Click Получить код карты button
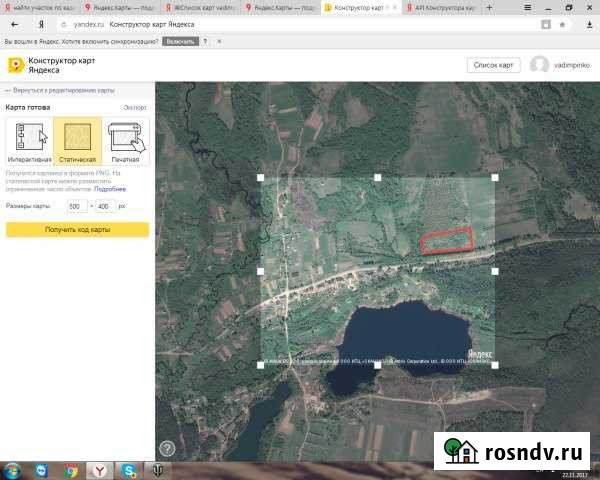Image resolution: width=600 pixels, height=480 pixels. coord(77,230)
